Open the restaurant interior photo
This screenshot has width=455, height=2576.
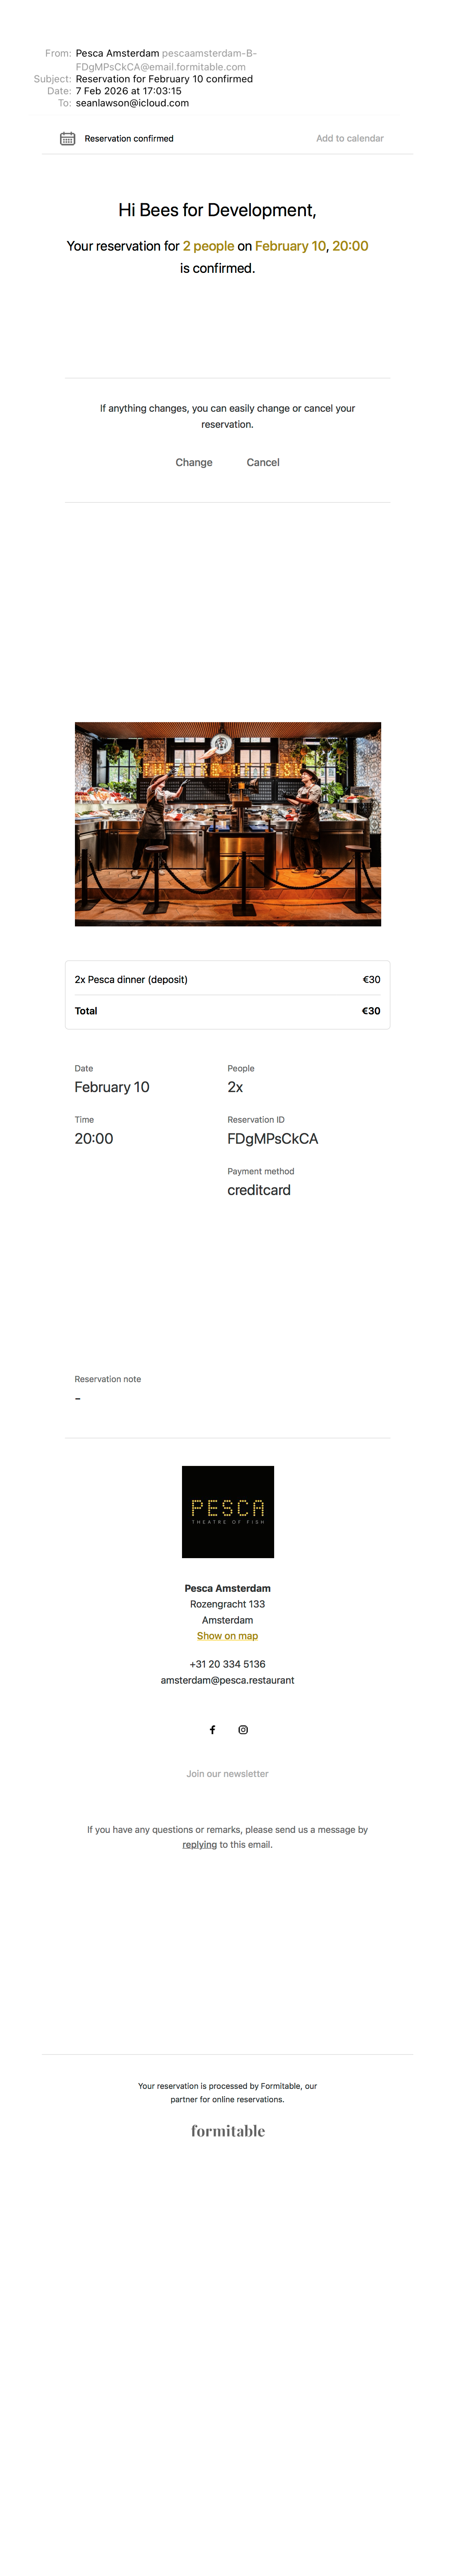(x=227, y=823)
